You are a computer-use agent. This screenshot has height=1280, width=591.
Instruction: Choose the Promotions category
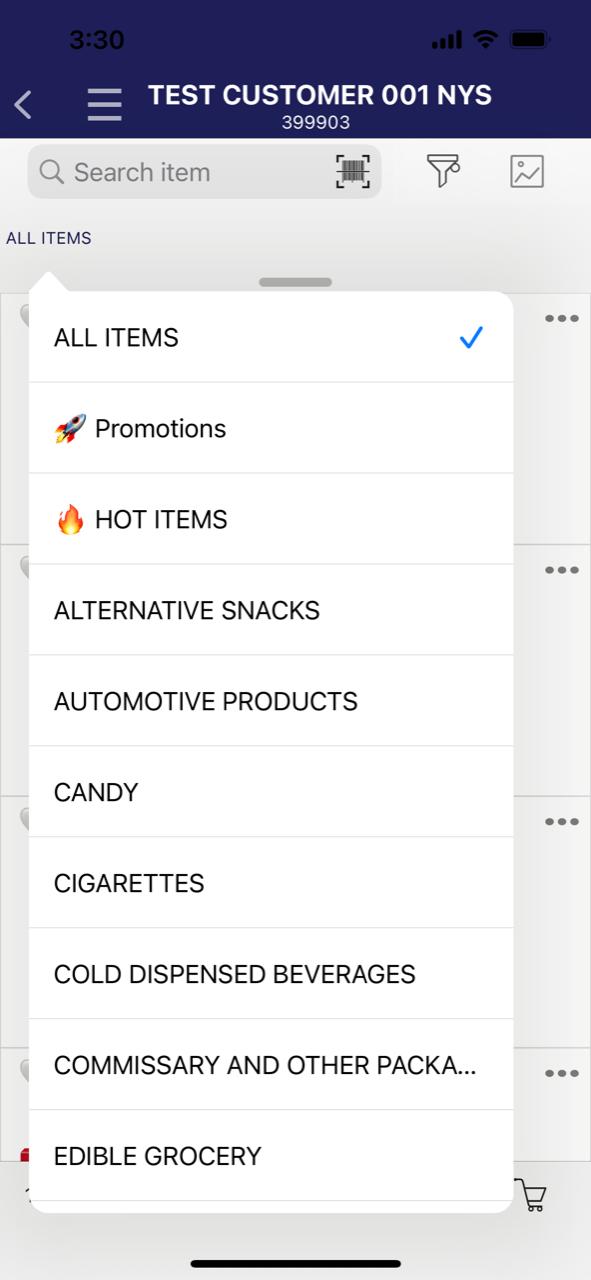(x=271, y=428)
